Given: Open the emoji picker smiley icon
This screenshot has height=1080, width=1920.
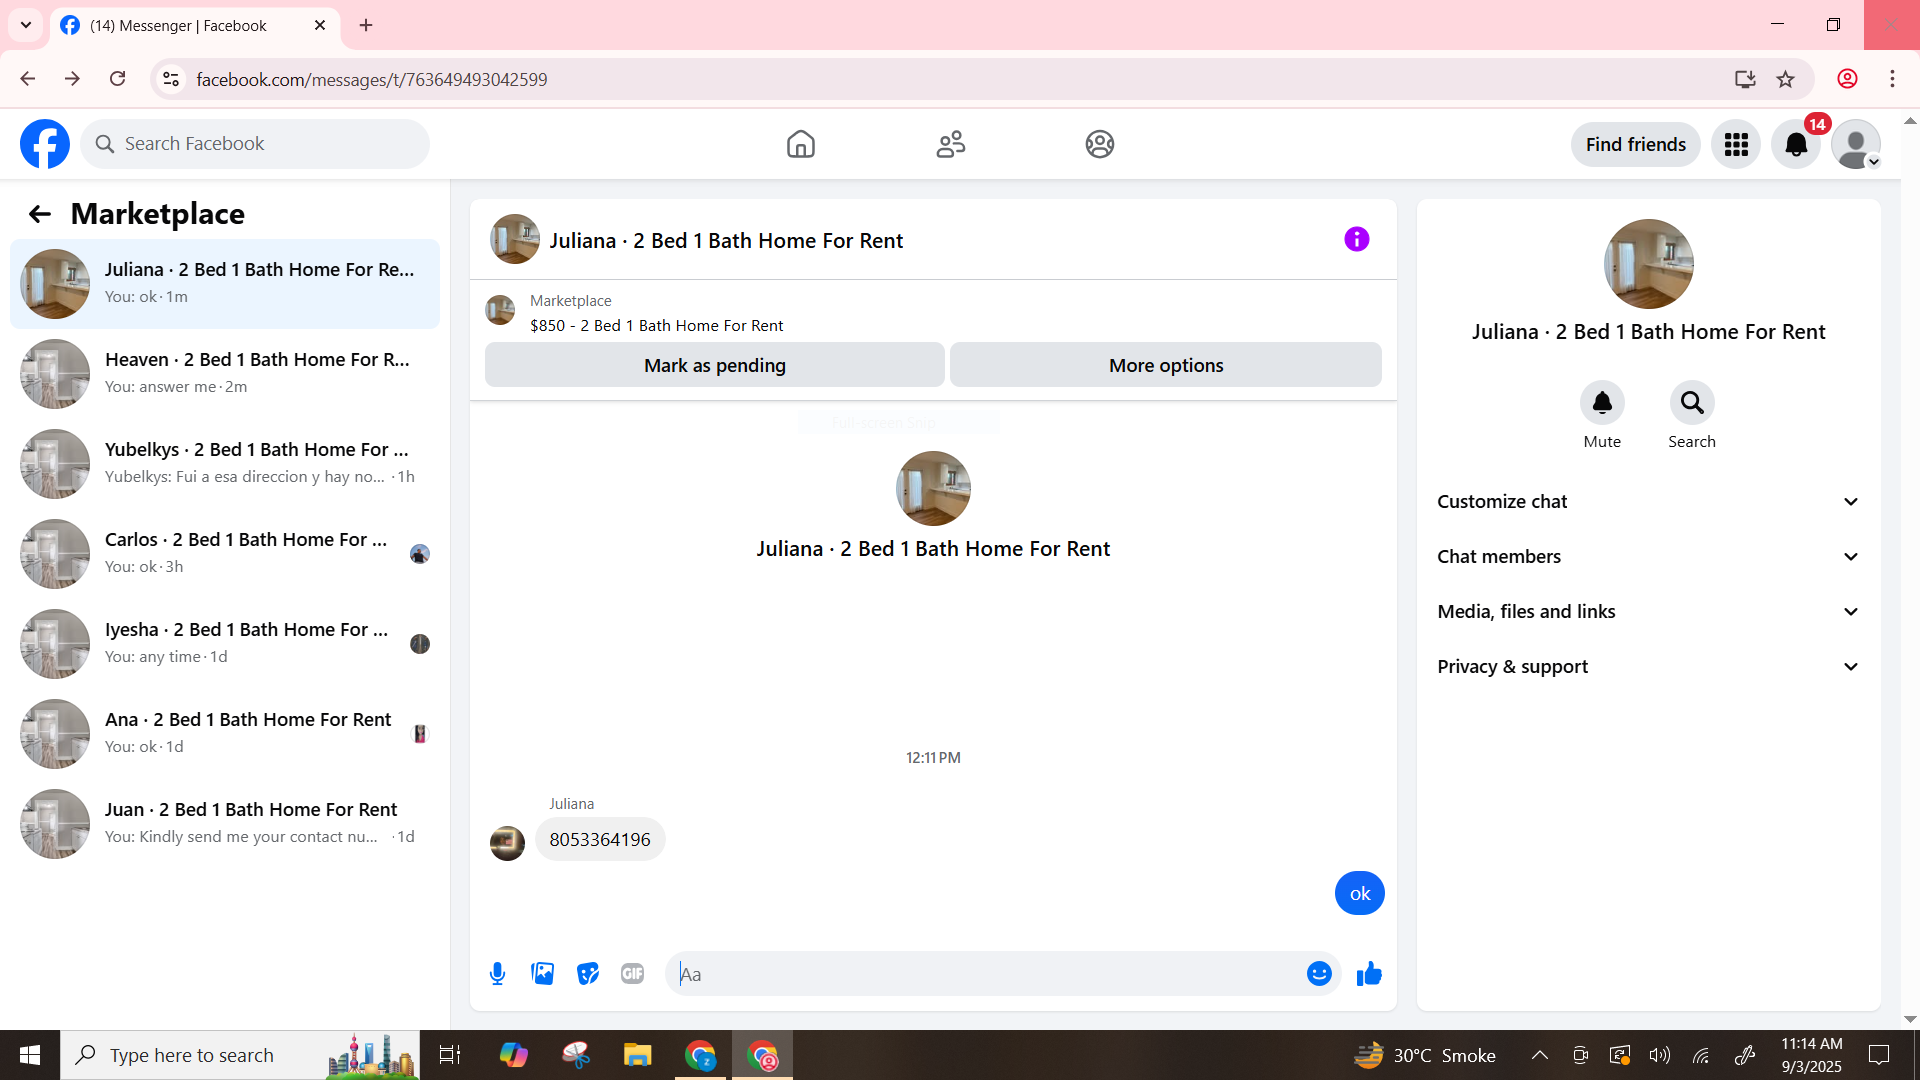Looking at the screenshot, I should pos(1319,974).
